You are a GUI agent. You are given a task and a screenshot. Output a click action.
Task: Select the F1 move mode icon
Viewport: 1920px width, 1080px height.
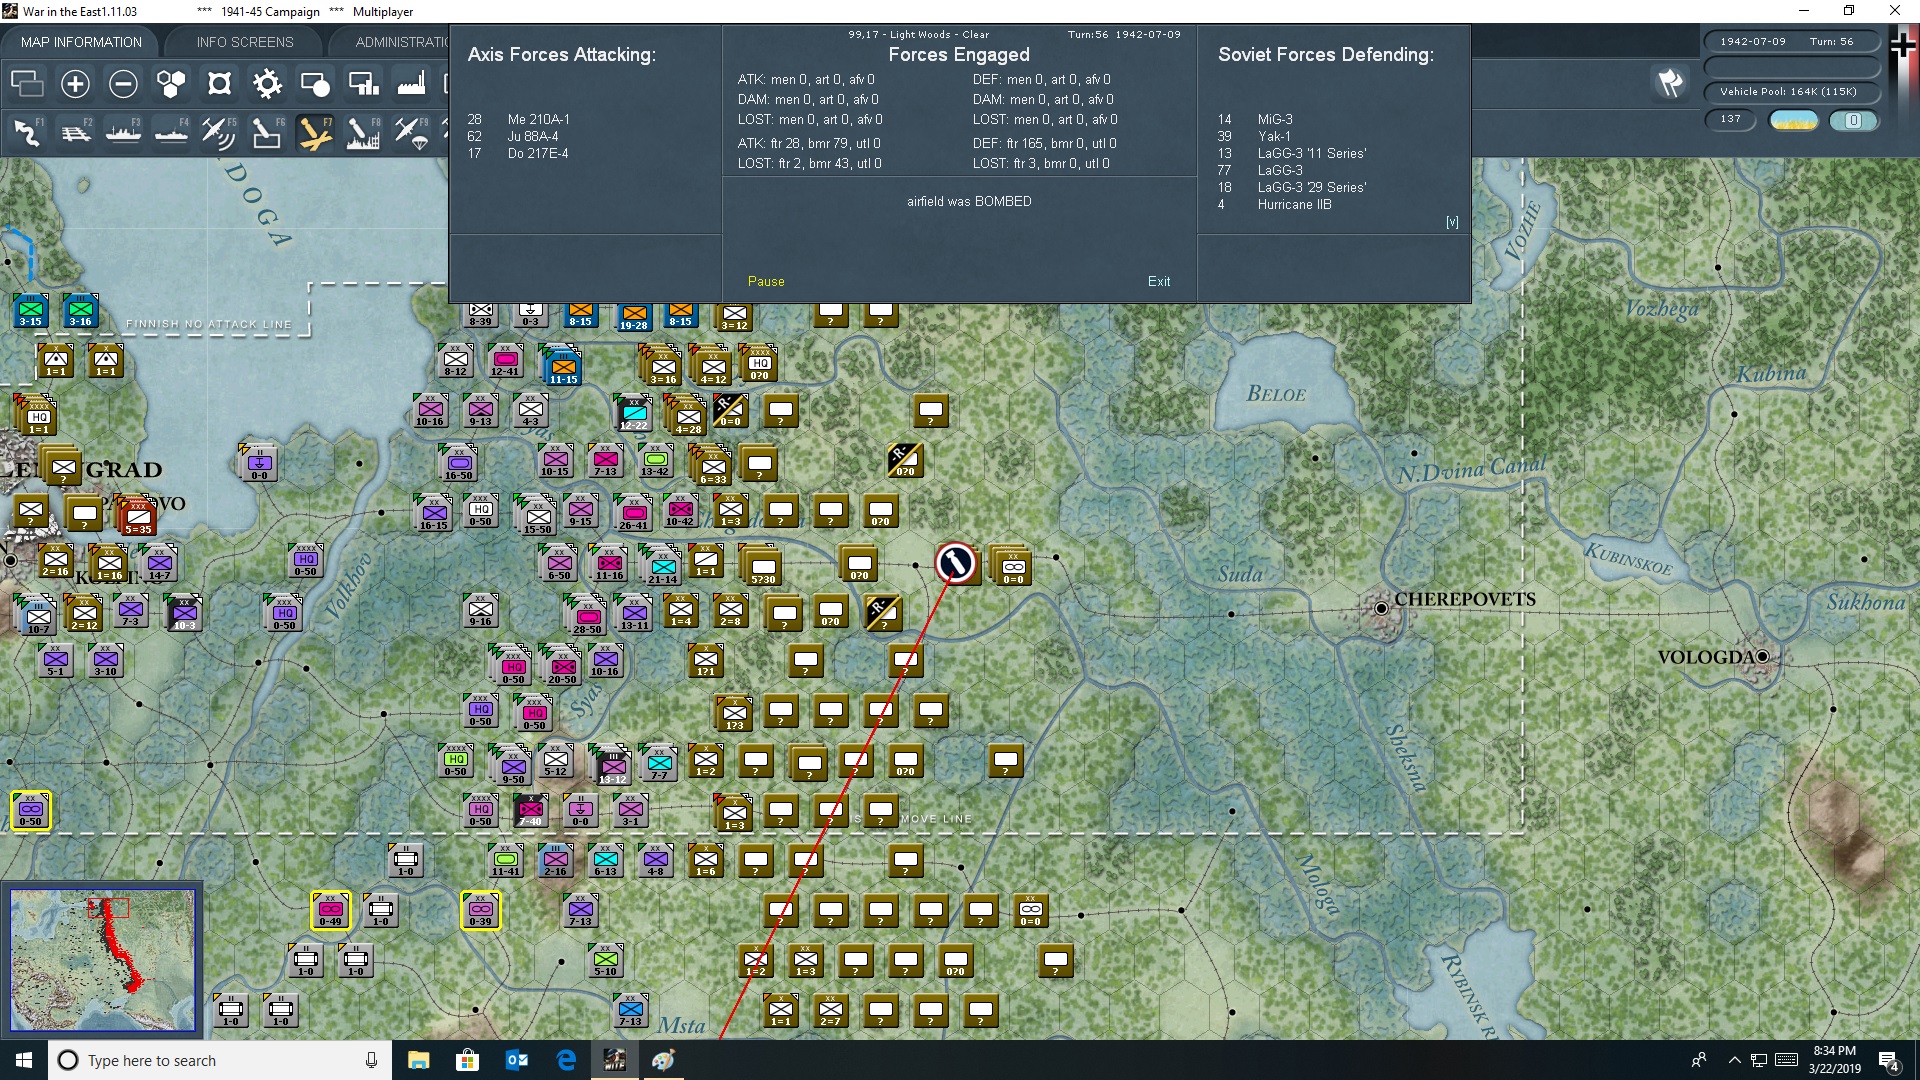pyautogui.click(x=27, y=132)
